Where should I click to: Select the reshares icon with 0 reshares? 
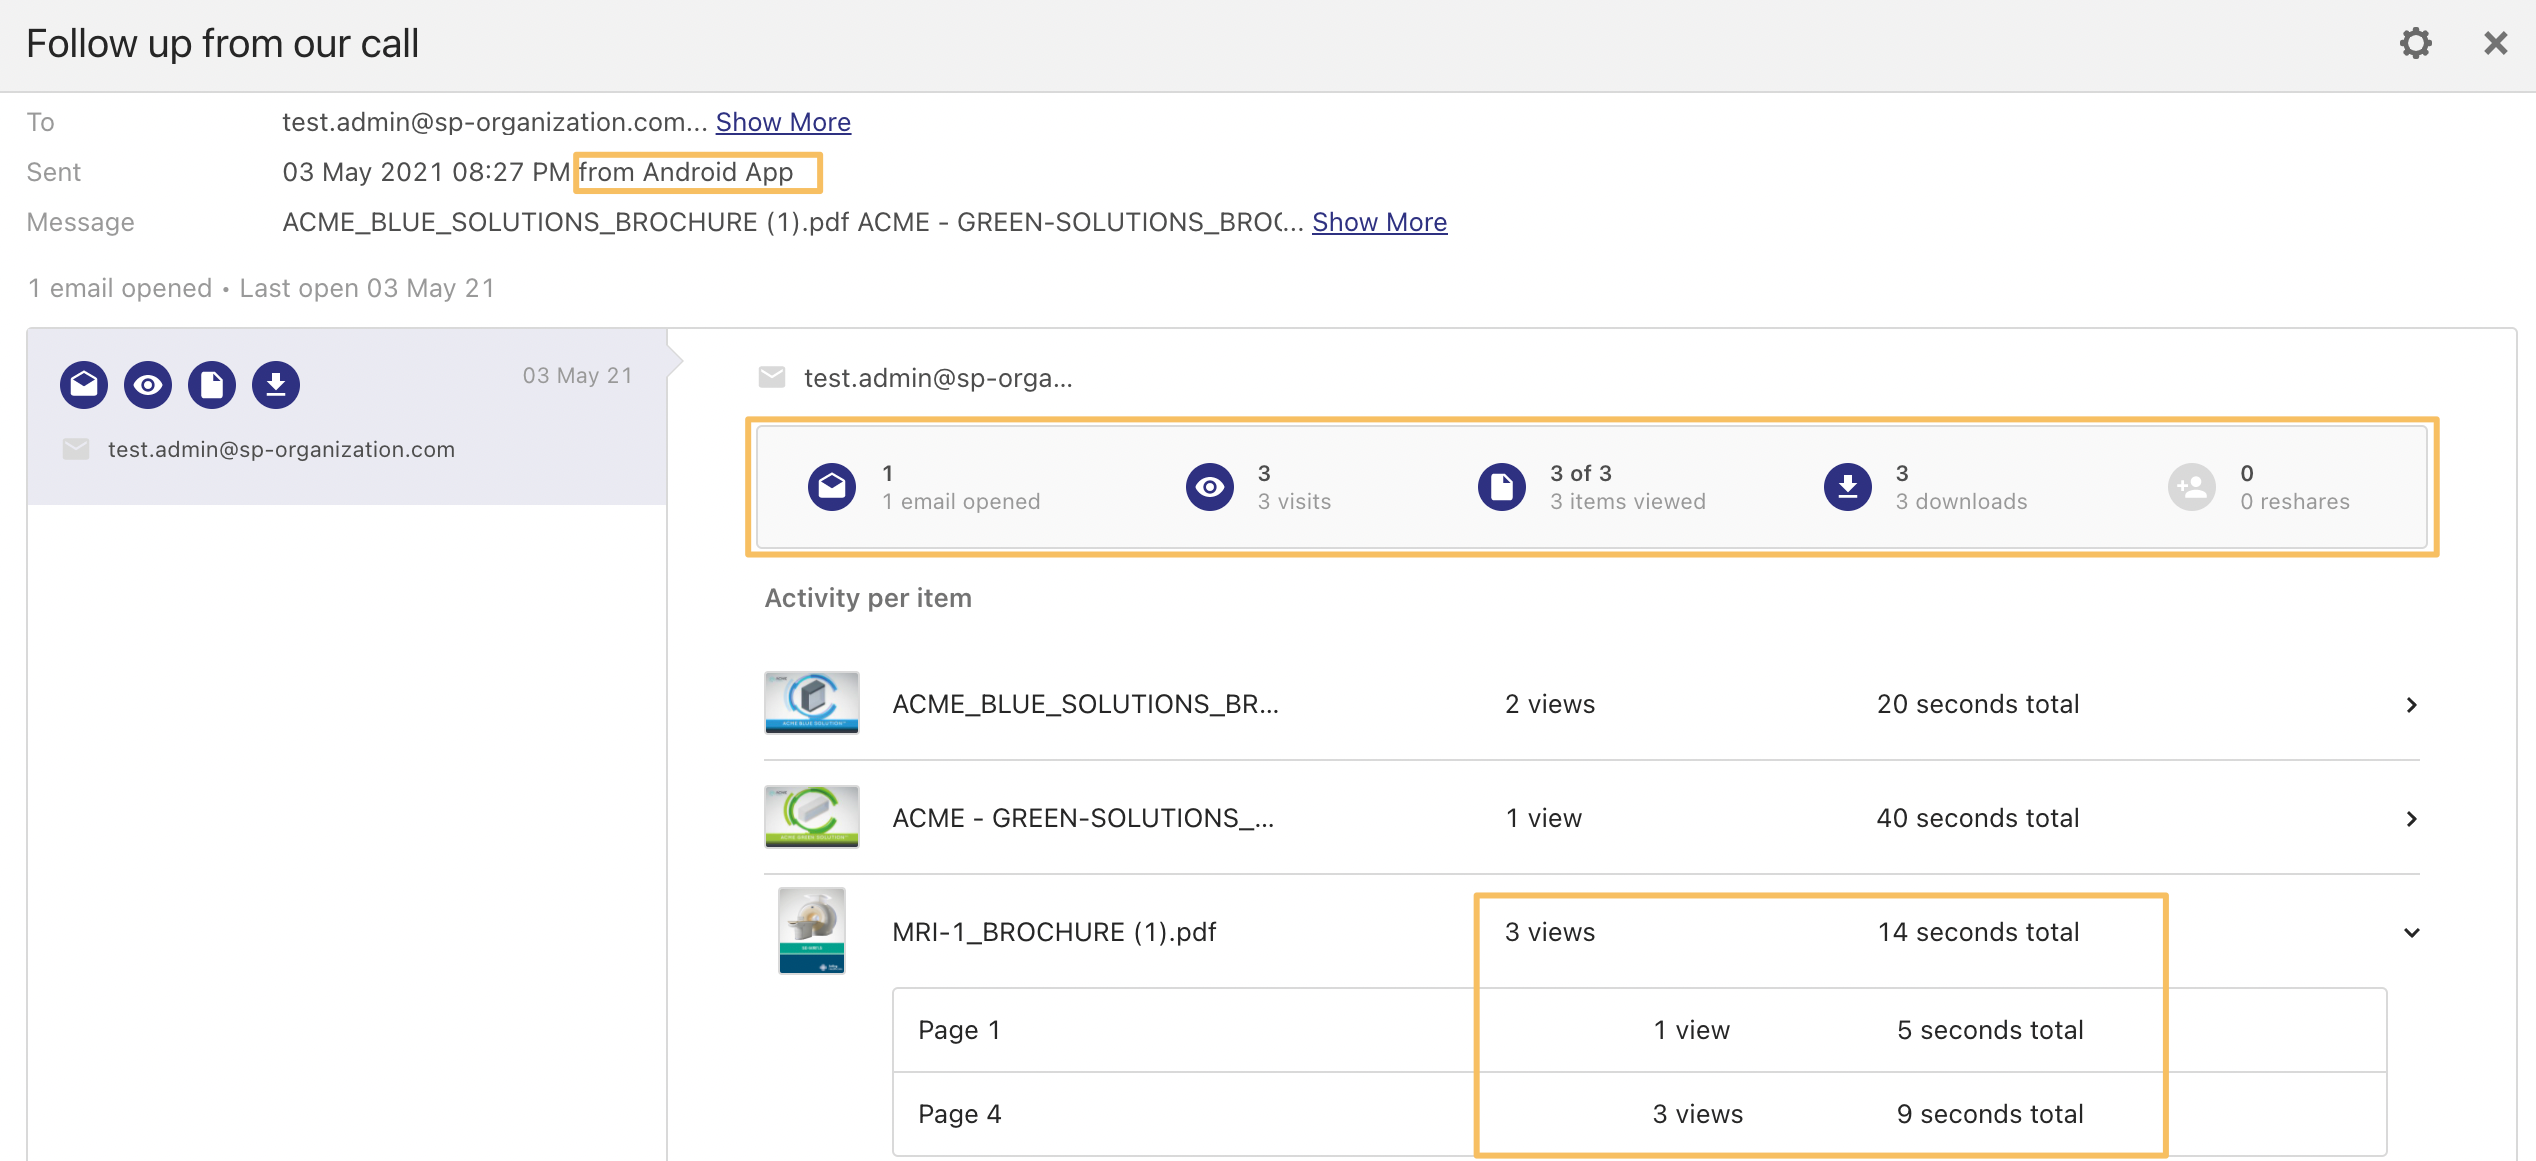pyautogui.click(x=2191, y=486)
